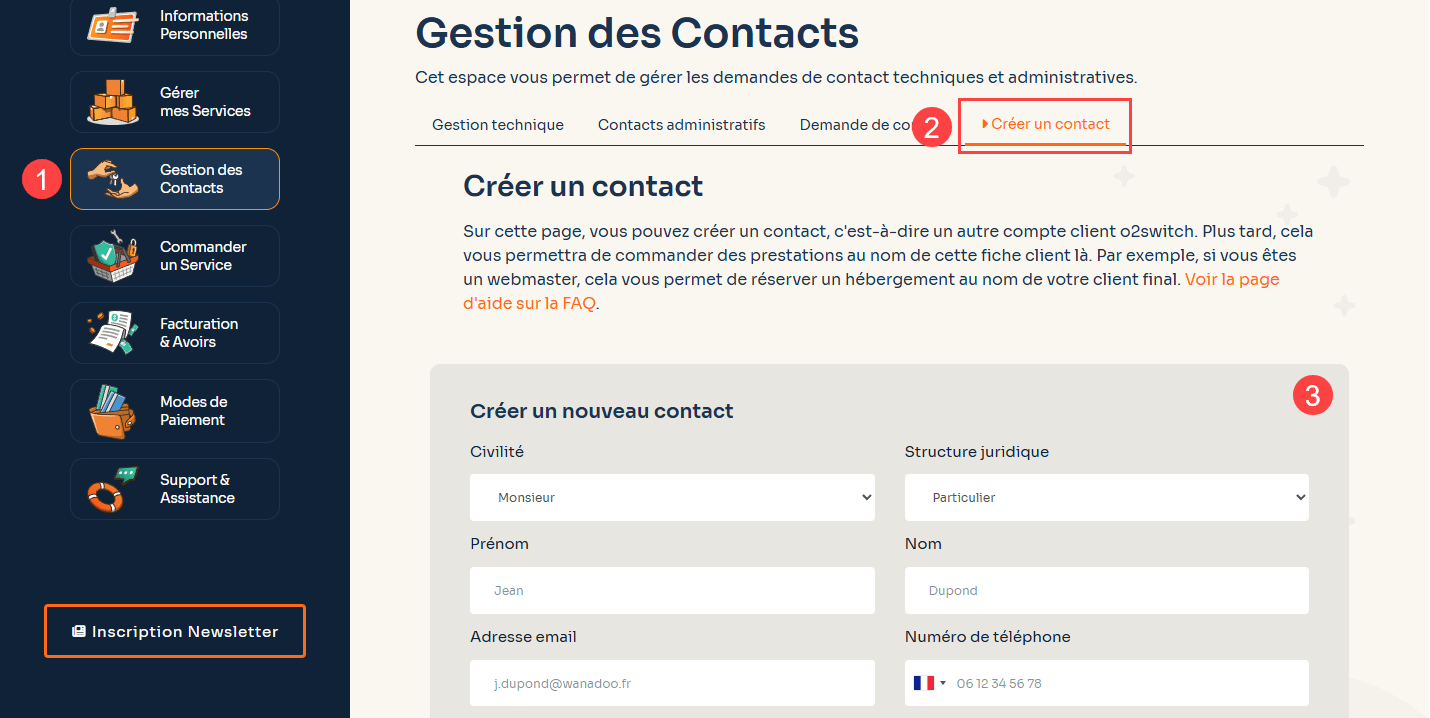Switch to the Gestion technique tab
The height and width of the screenshot is (718, 1430).
pos(497,124)
